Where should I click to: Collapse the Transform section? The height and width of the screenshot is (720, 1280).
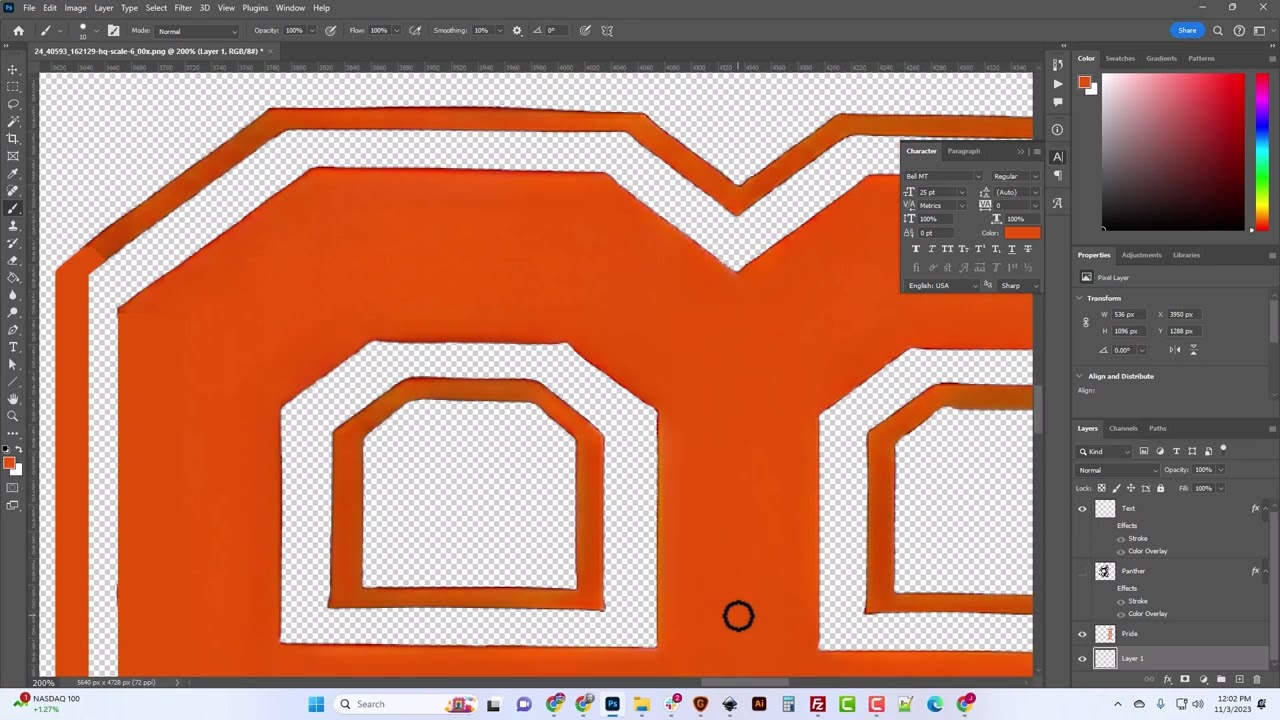tap(1080, 298)
